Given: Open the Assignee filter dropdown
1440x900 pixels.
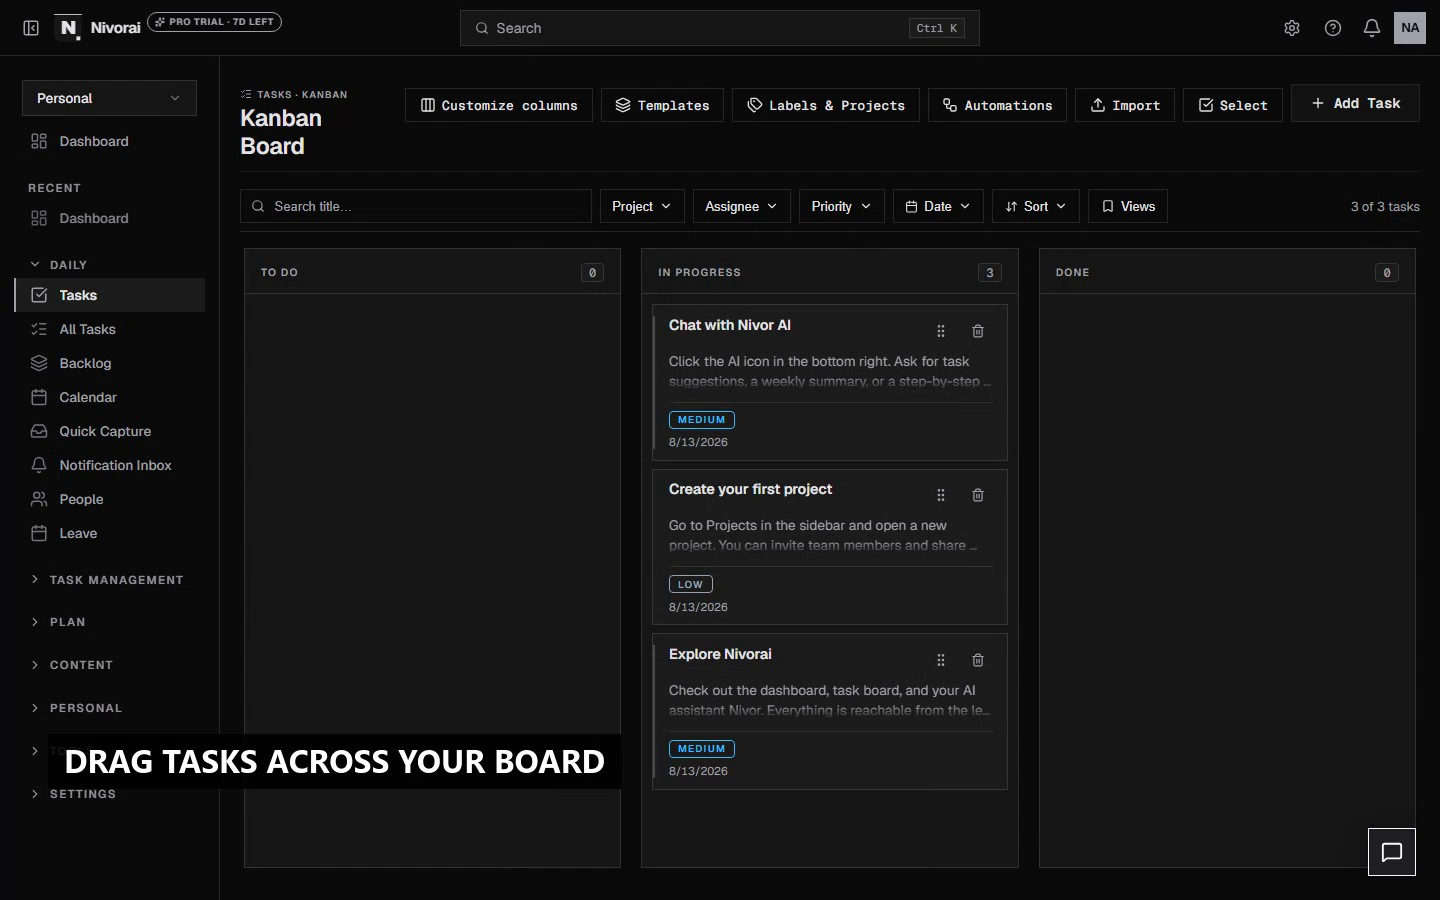Looking at the screenshot, I should click(742, 206).
